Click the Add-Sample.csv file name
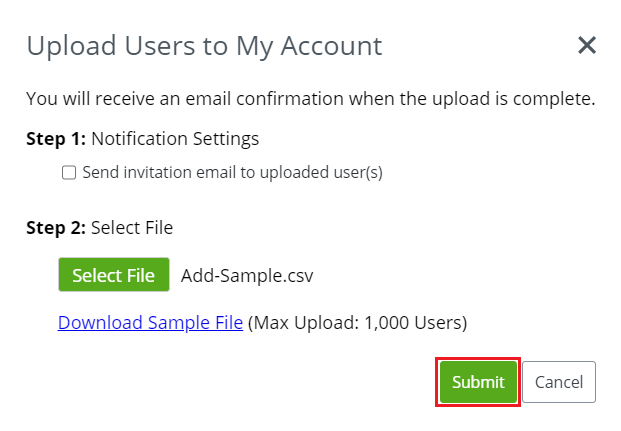The width and height of the screenshot is (621, 431). pyautogui.click(x=247, y=275)
